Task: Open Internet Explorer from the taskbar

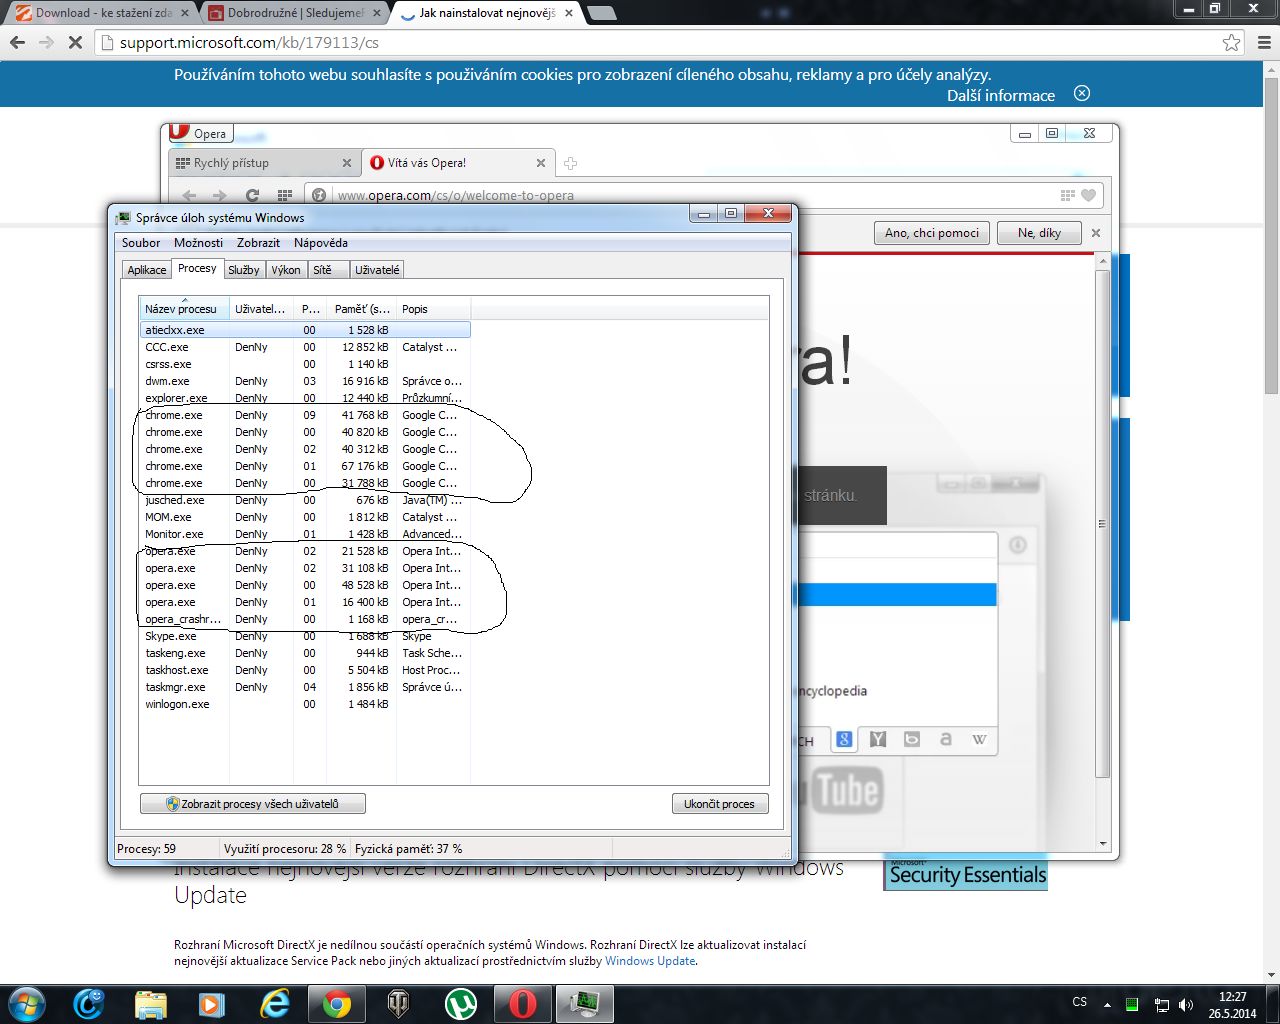Action: pyautogui.click(x=274, y=1004)
